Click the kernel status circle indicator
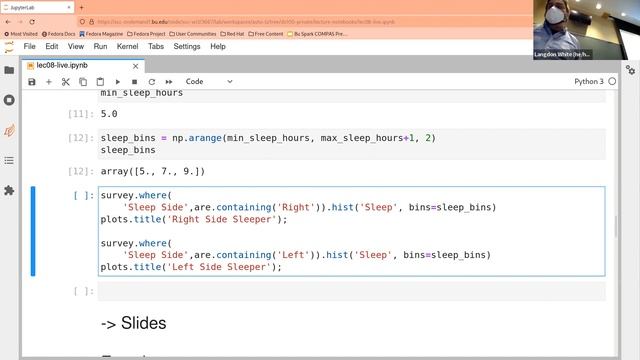640x360 pixels. pos(612,81)
